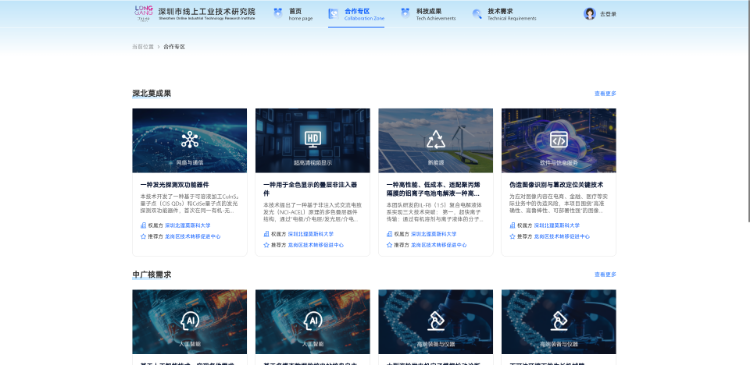Open the 网络与通信 globe thumbnail

click(x=190, y=140)
